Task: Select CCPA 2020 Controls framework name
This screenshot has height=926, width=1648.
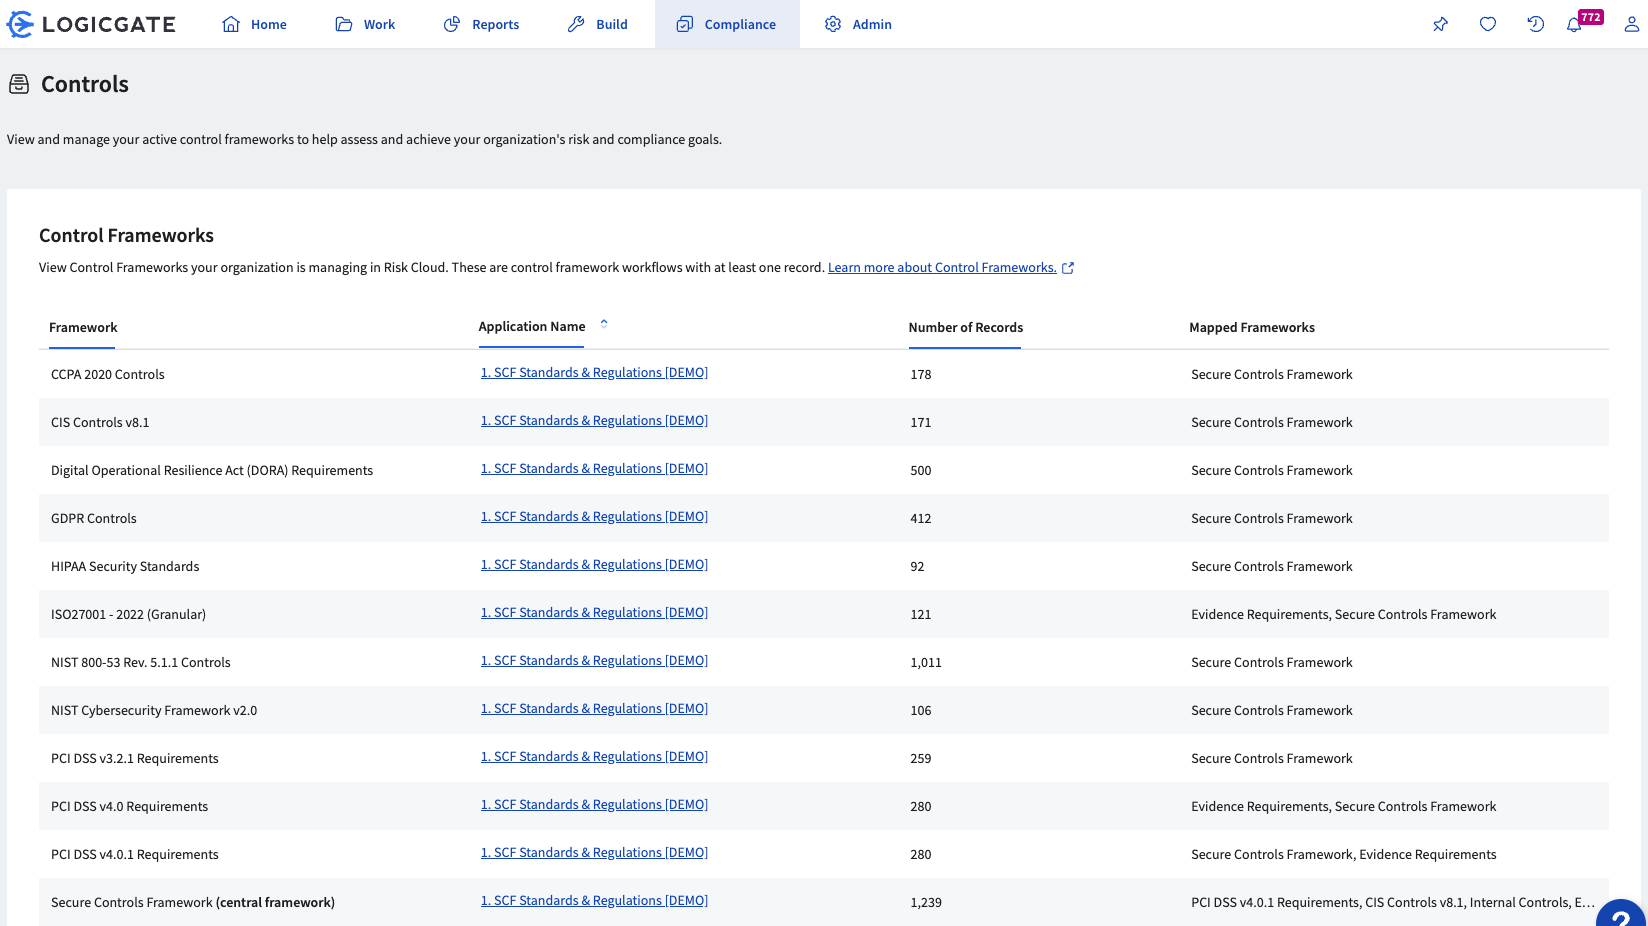Action: tap(108, 374)
